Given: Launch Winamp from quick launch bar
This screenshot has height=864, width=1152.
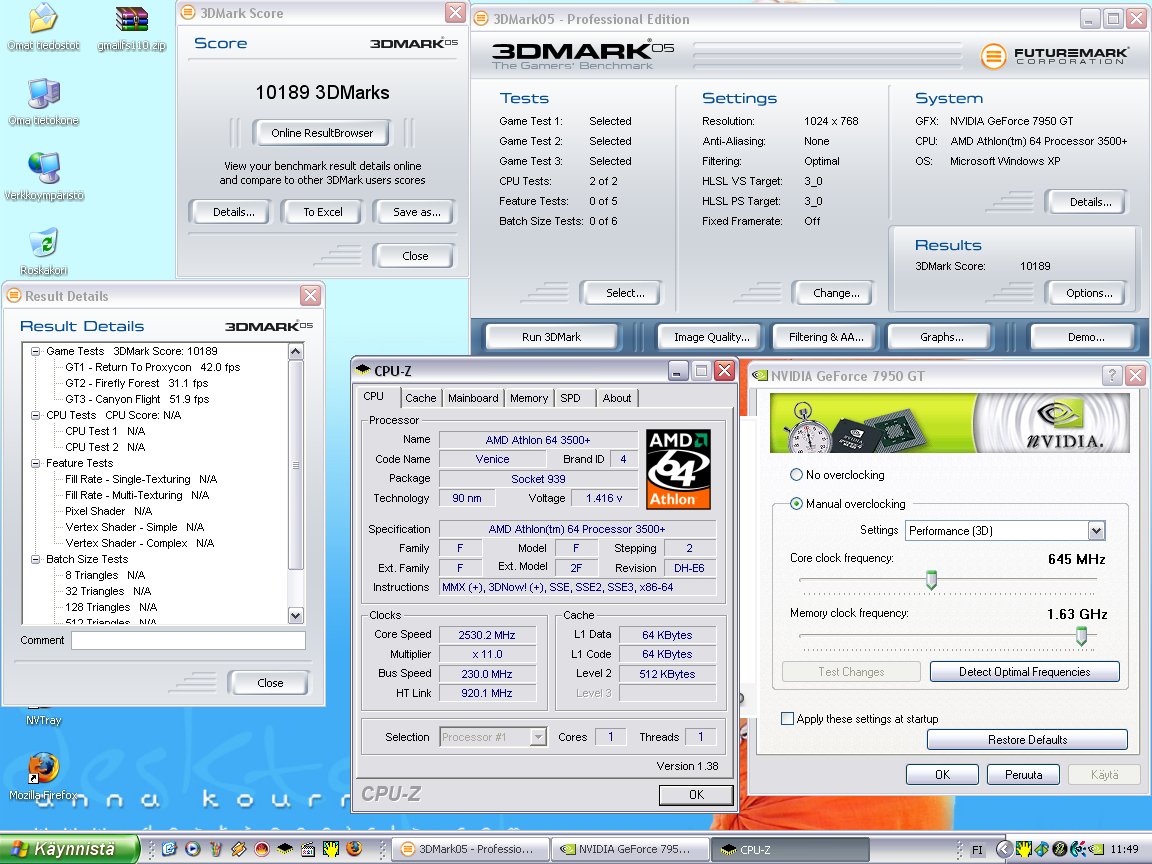Looking at the screenshot, I should pyautogui.click(x=239, y=849).
